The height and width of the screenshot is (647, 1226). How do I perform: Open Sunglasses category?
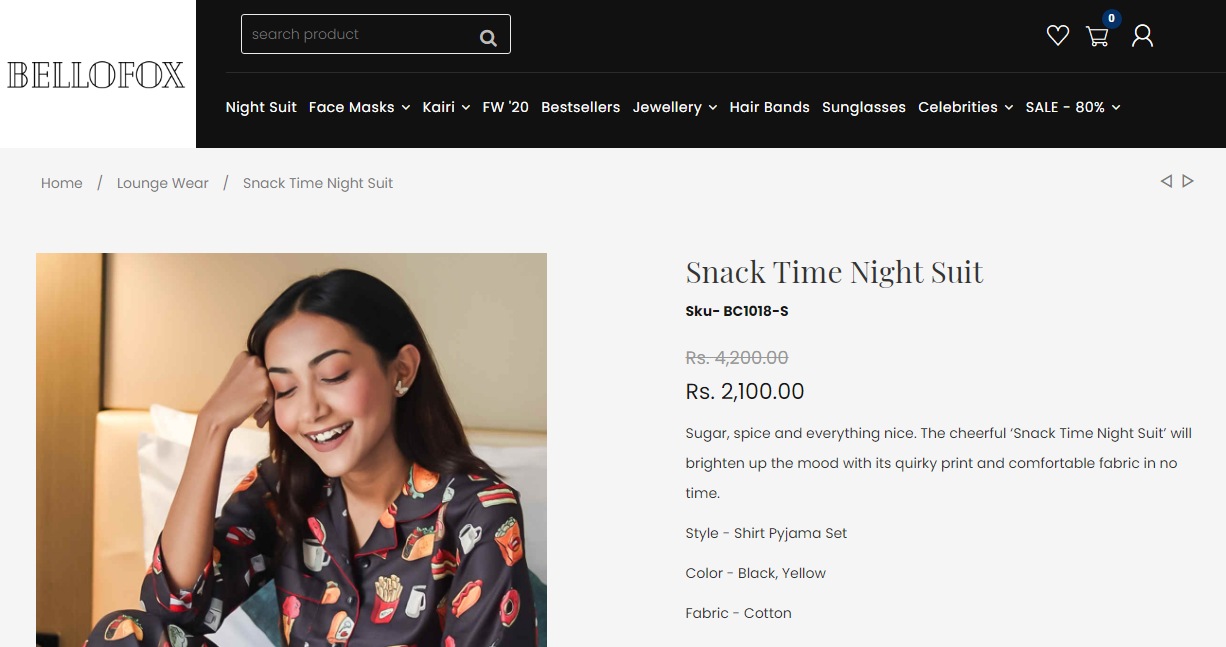pos(864,107)
